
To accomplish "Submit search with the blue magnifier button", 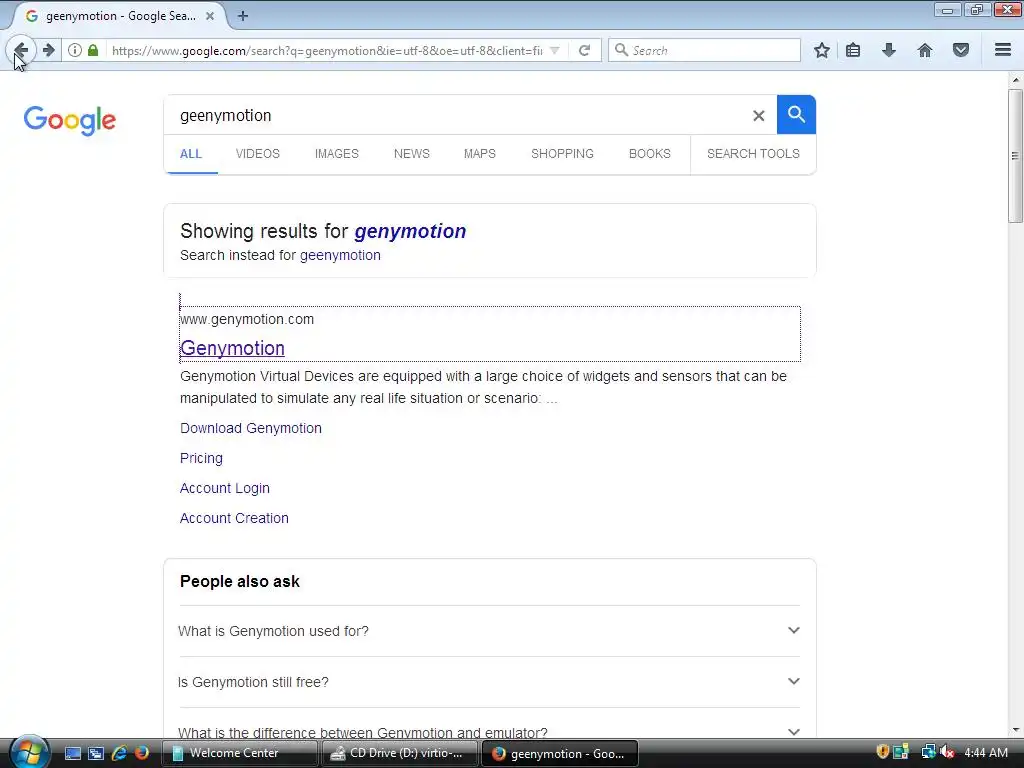I will point(796,115).
